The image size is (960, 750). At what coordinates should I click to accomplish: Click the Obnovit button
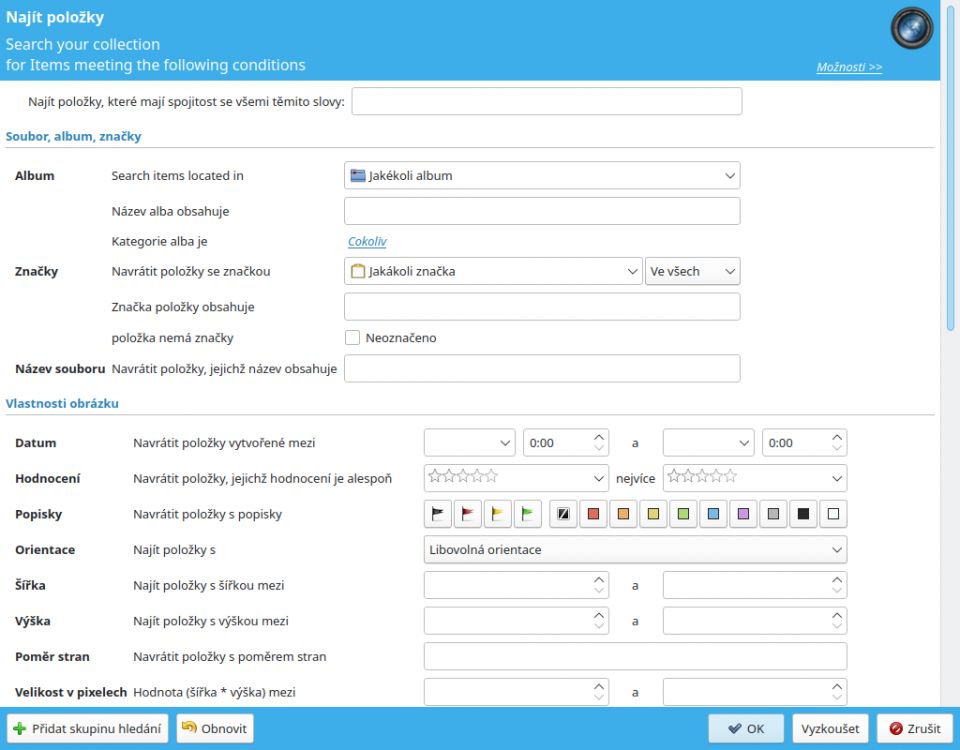[x=215, y=729]
